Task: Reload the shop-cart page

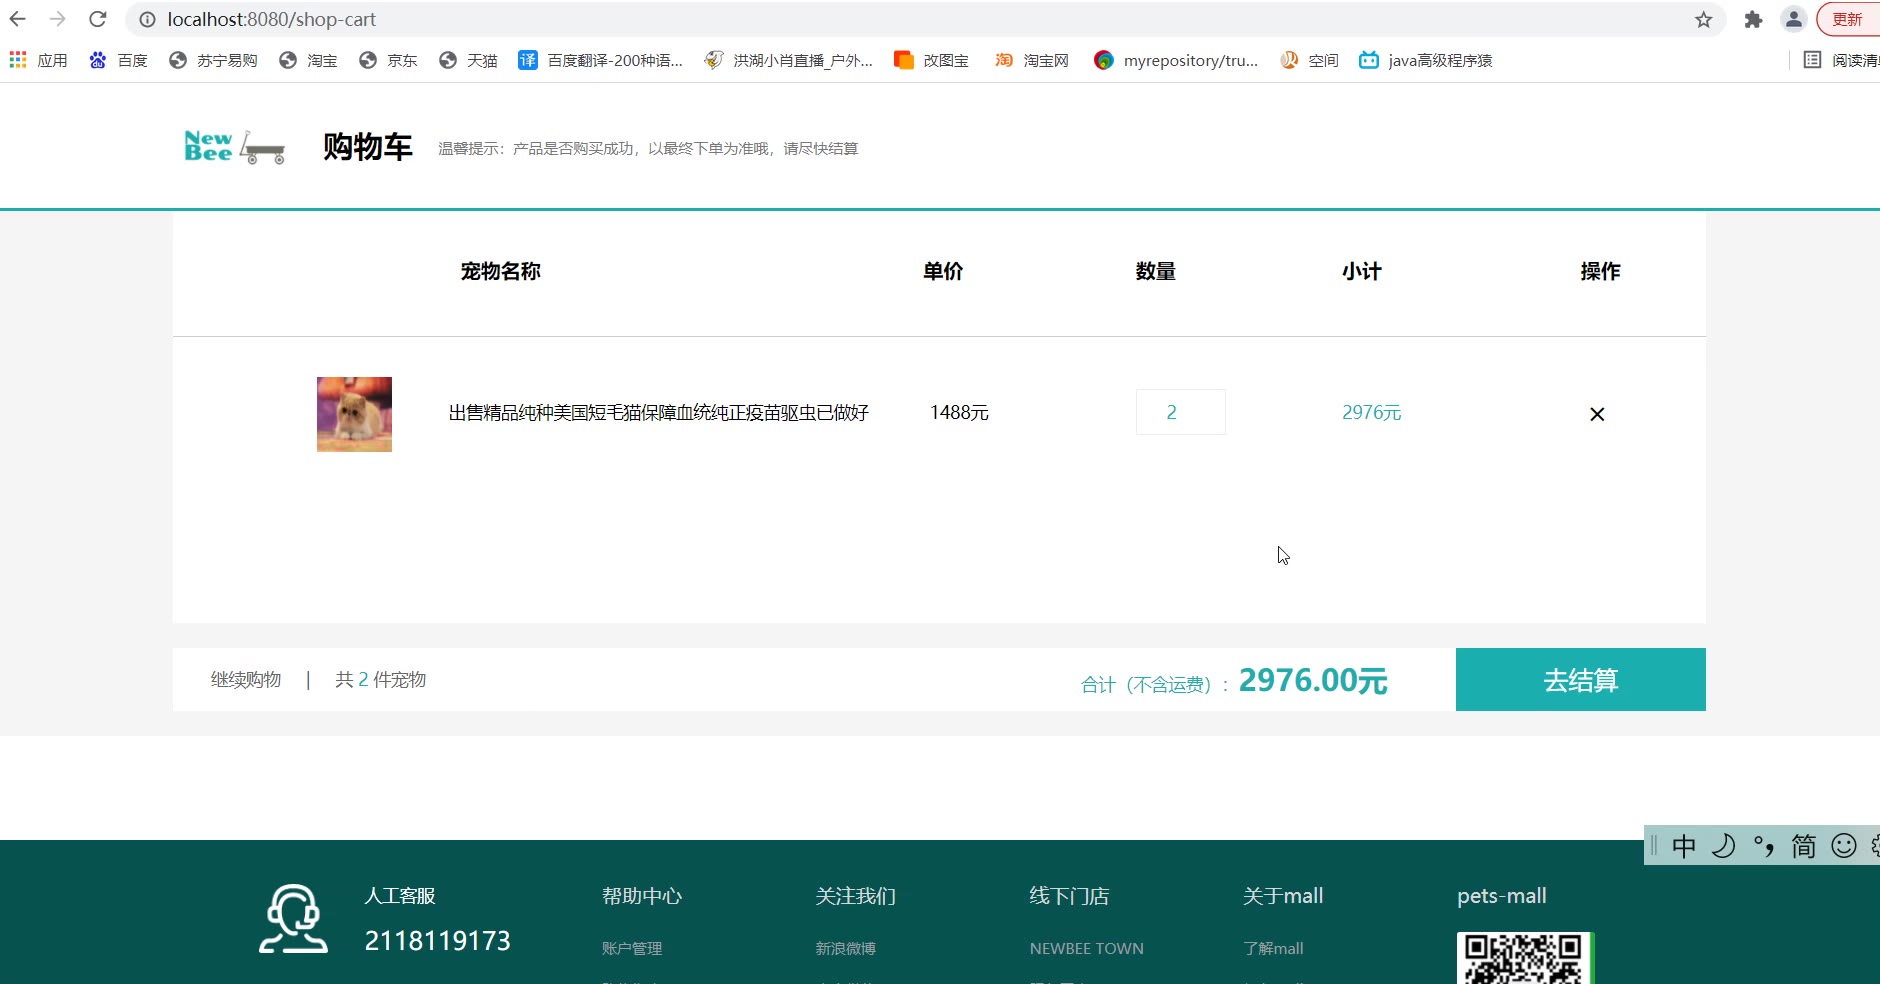Action: (x=97, y=19)
